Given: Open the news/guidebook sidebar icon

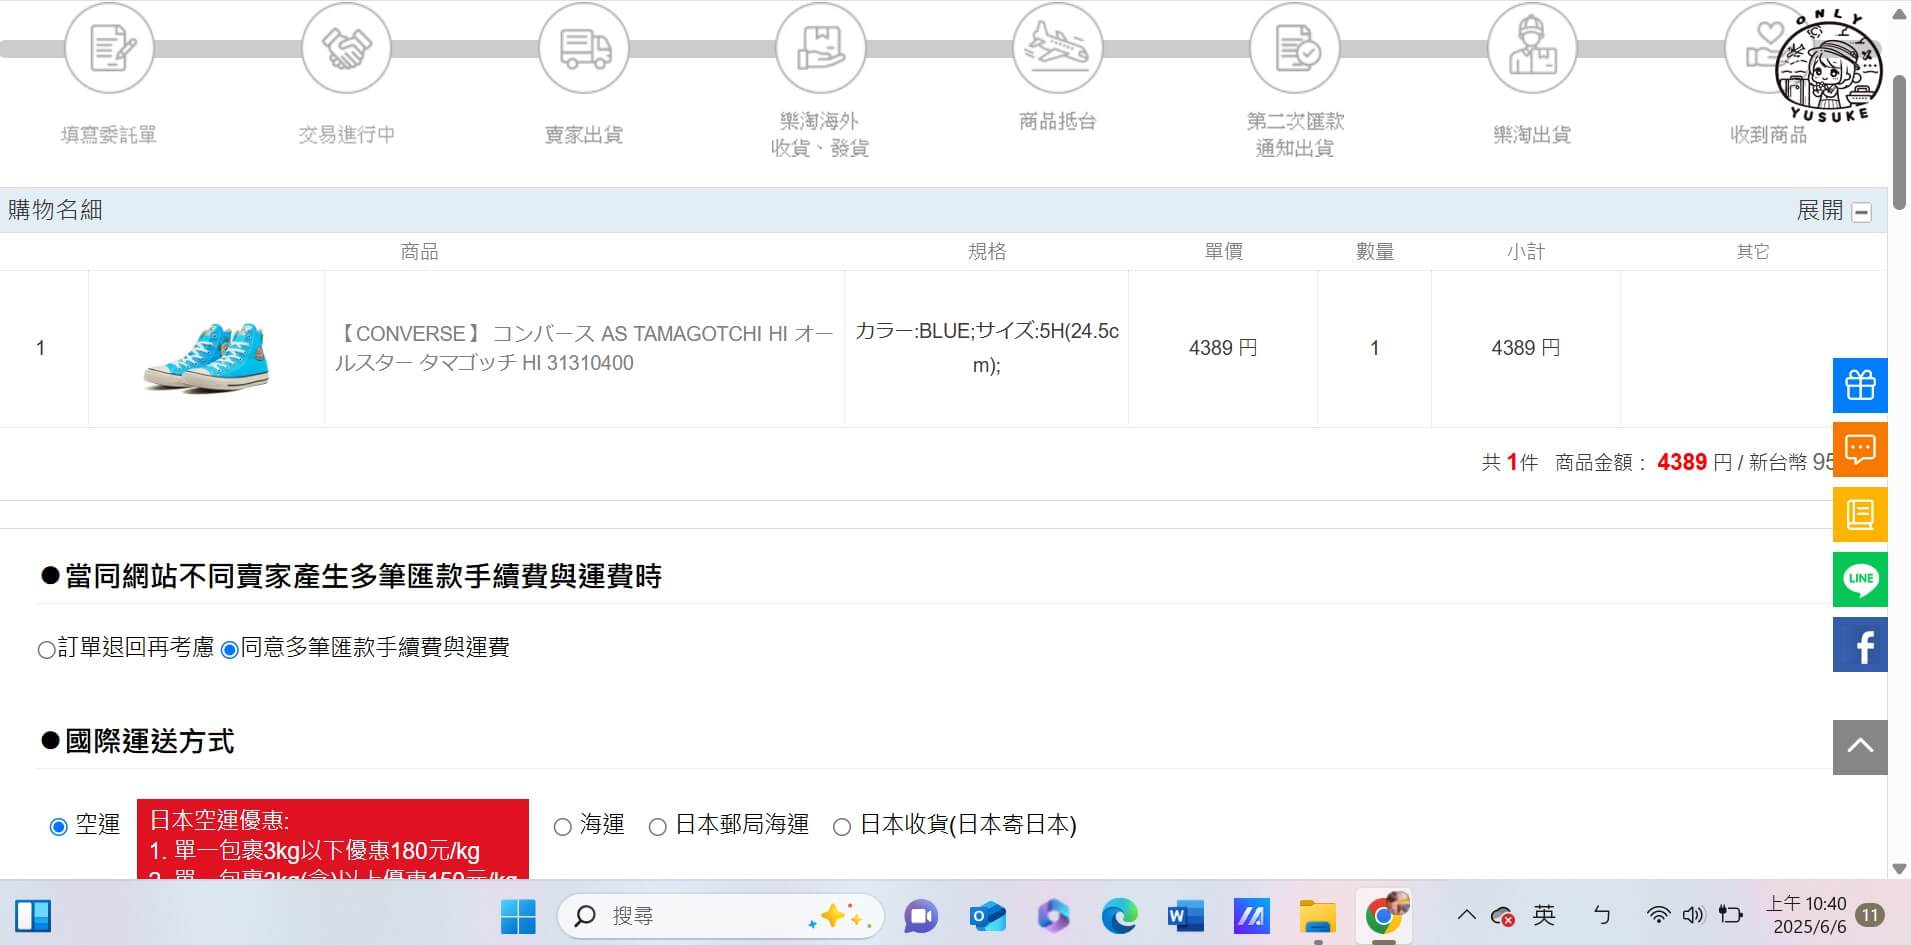Looking at the screenshot, I should point(1860,515).
